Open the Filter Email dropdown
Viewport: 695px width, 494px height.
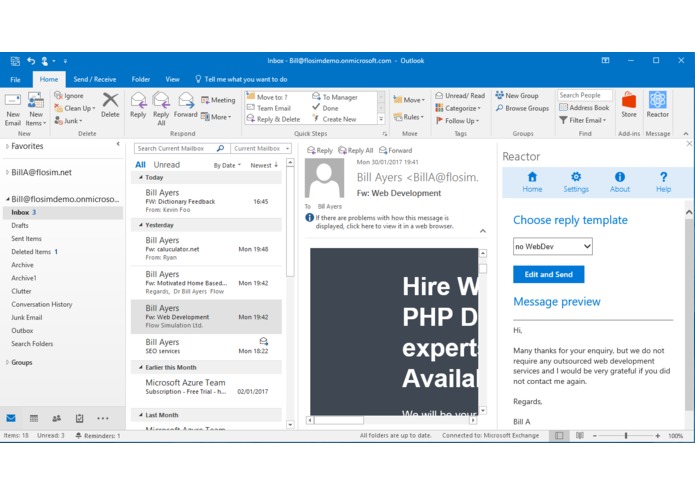click(x=582, y=120)
